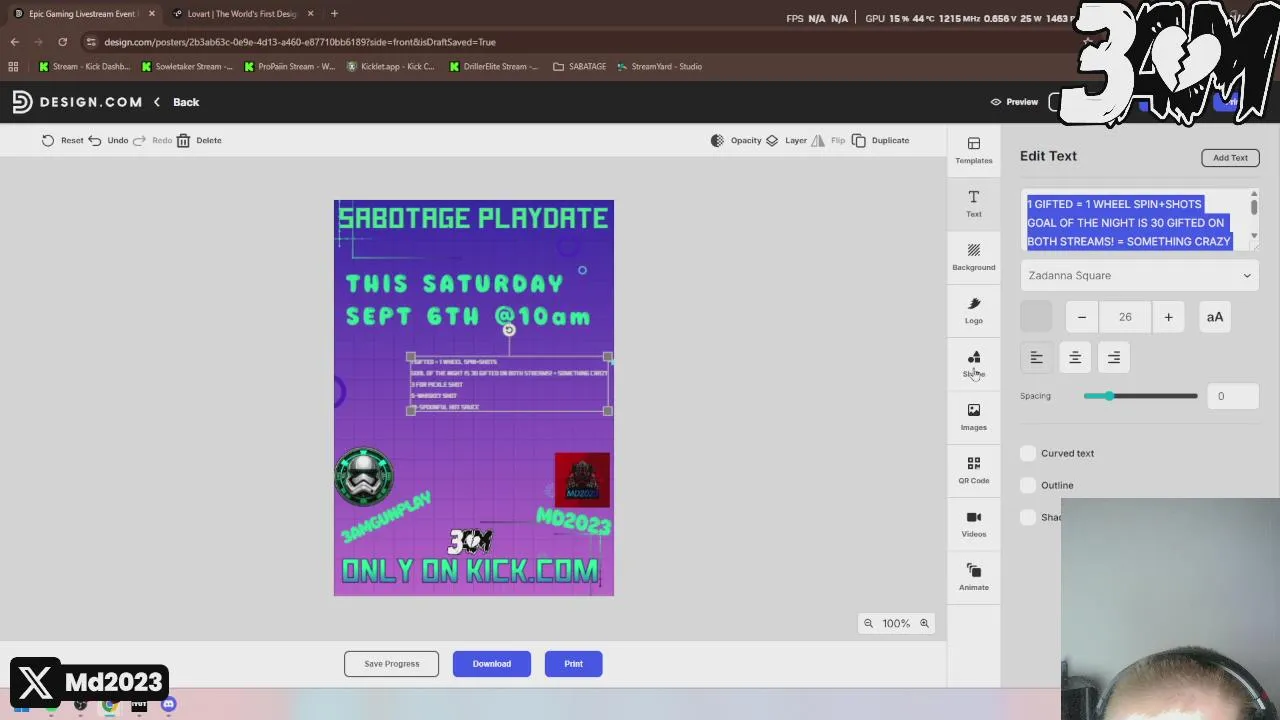Align text center
Image resolution: width=1280 pixels, height=720 pixels.
tap(1075, 357)
